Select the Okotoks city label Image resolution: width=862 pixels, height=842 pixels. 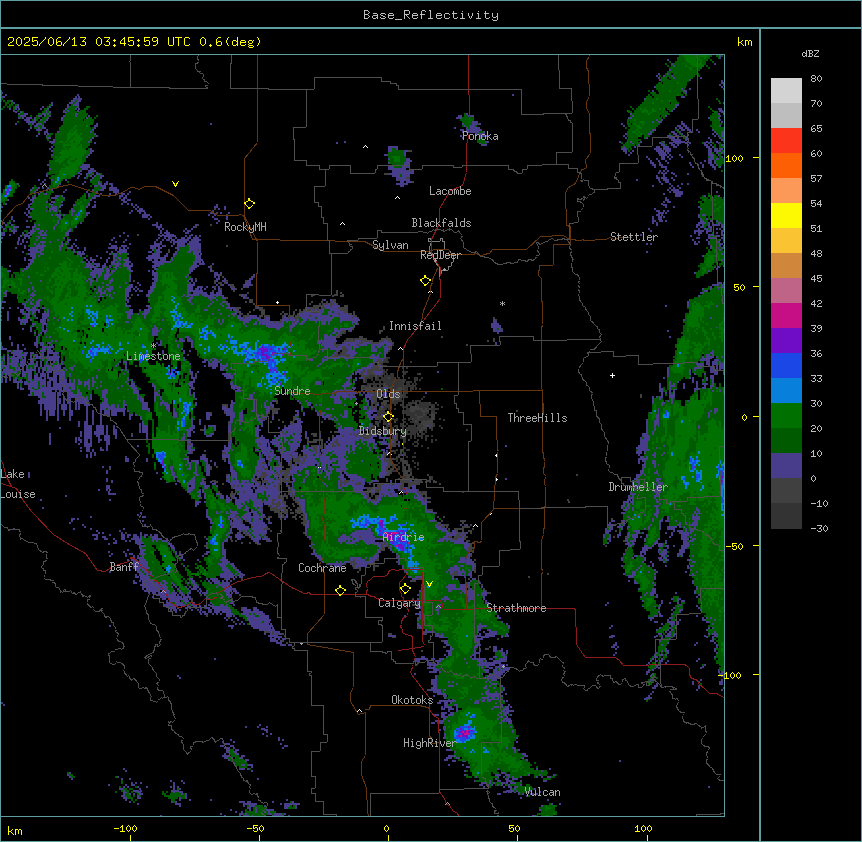coord(412,700)
